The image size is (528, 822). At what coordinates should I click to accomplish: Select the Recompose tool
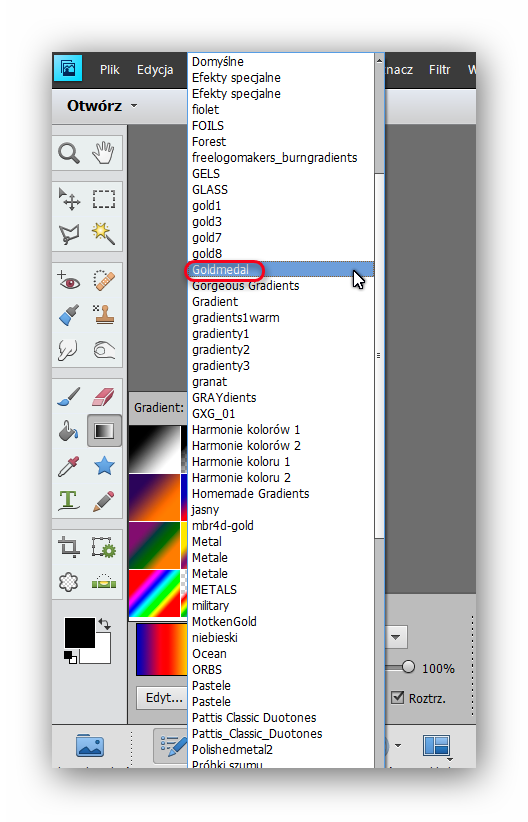click(x=104, y=547)
